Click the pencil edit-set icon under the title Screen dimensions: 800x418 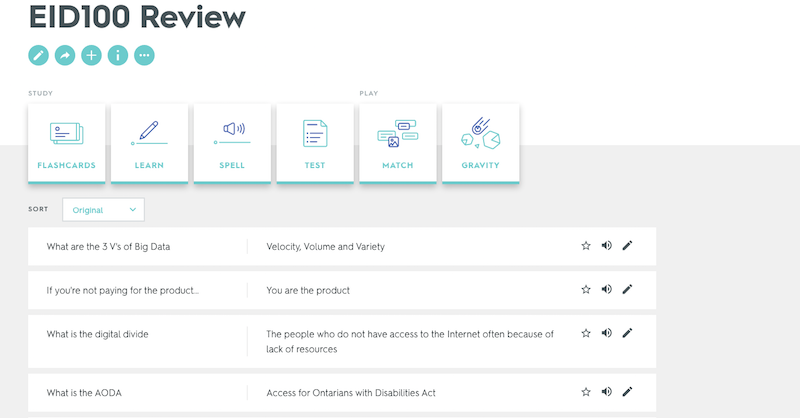[x=38, y=55]
